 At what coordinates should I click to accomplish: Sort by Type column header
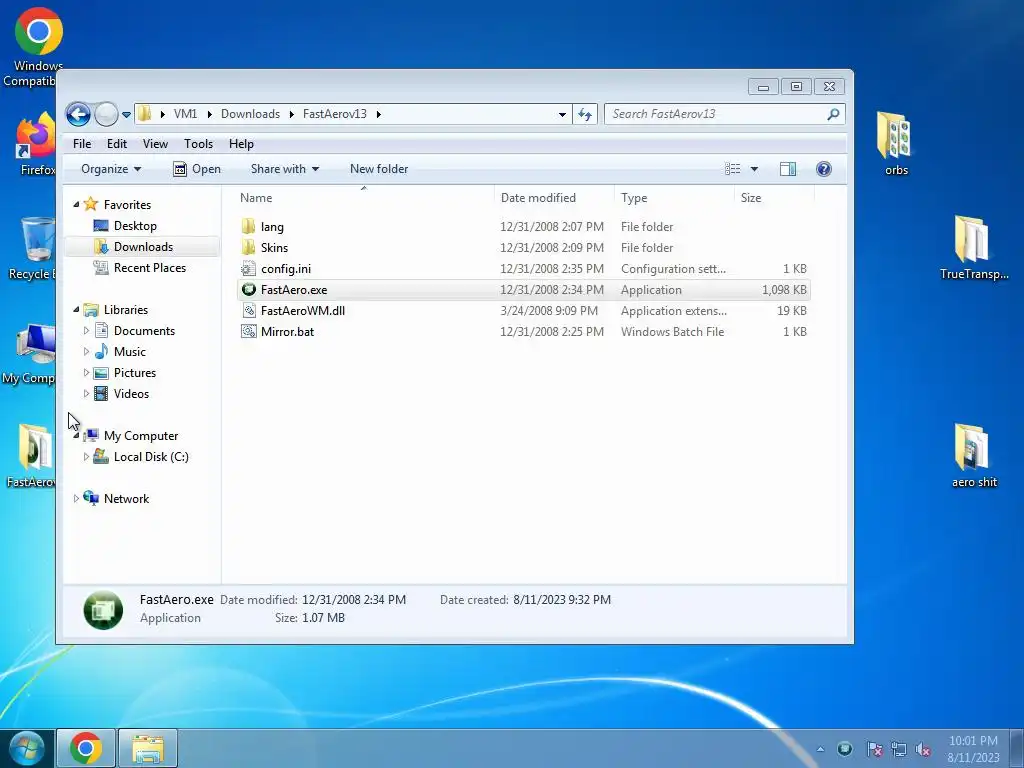(x=633, y=198)
